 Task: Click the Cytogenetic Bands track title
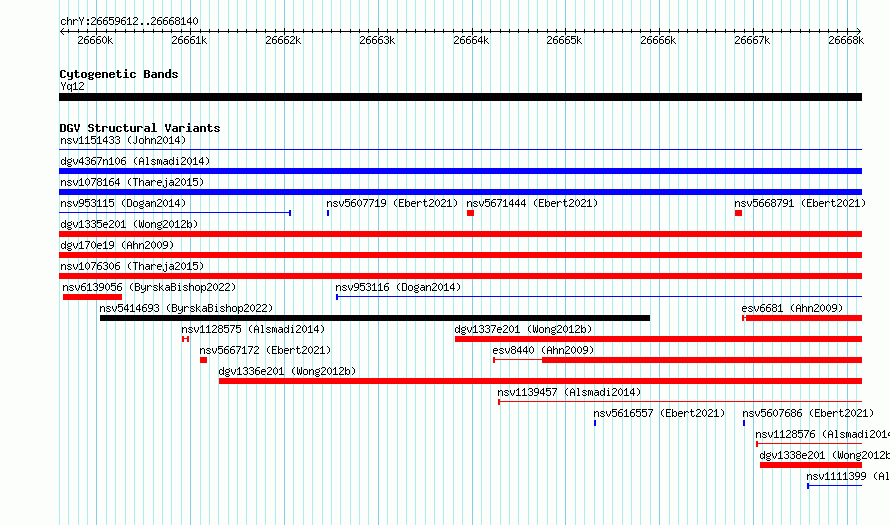pyautogui.click(x=119, y=74)
